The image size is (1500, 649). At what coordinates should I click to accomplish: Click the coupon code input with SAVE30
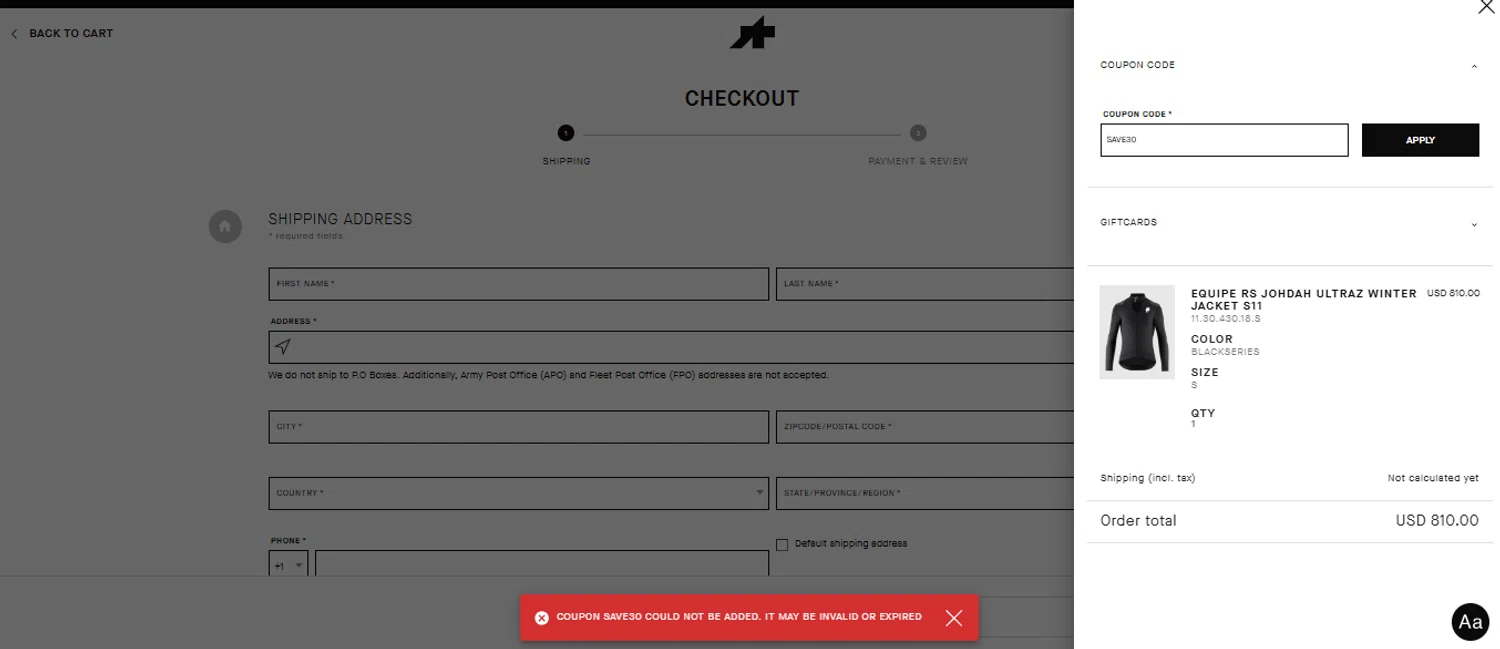(1224, 140)
